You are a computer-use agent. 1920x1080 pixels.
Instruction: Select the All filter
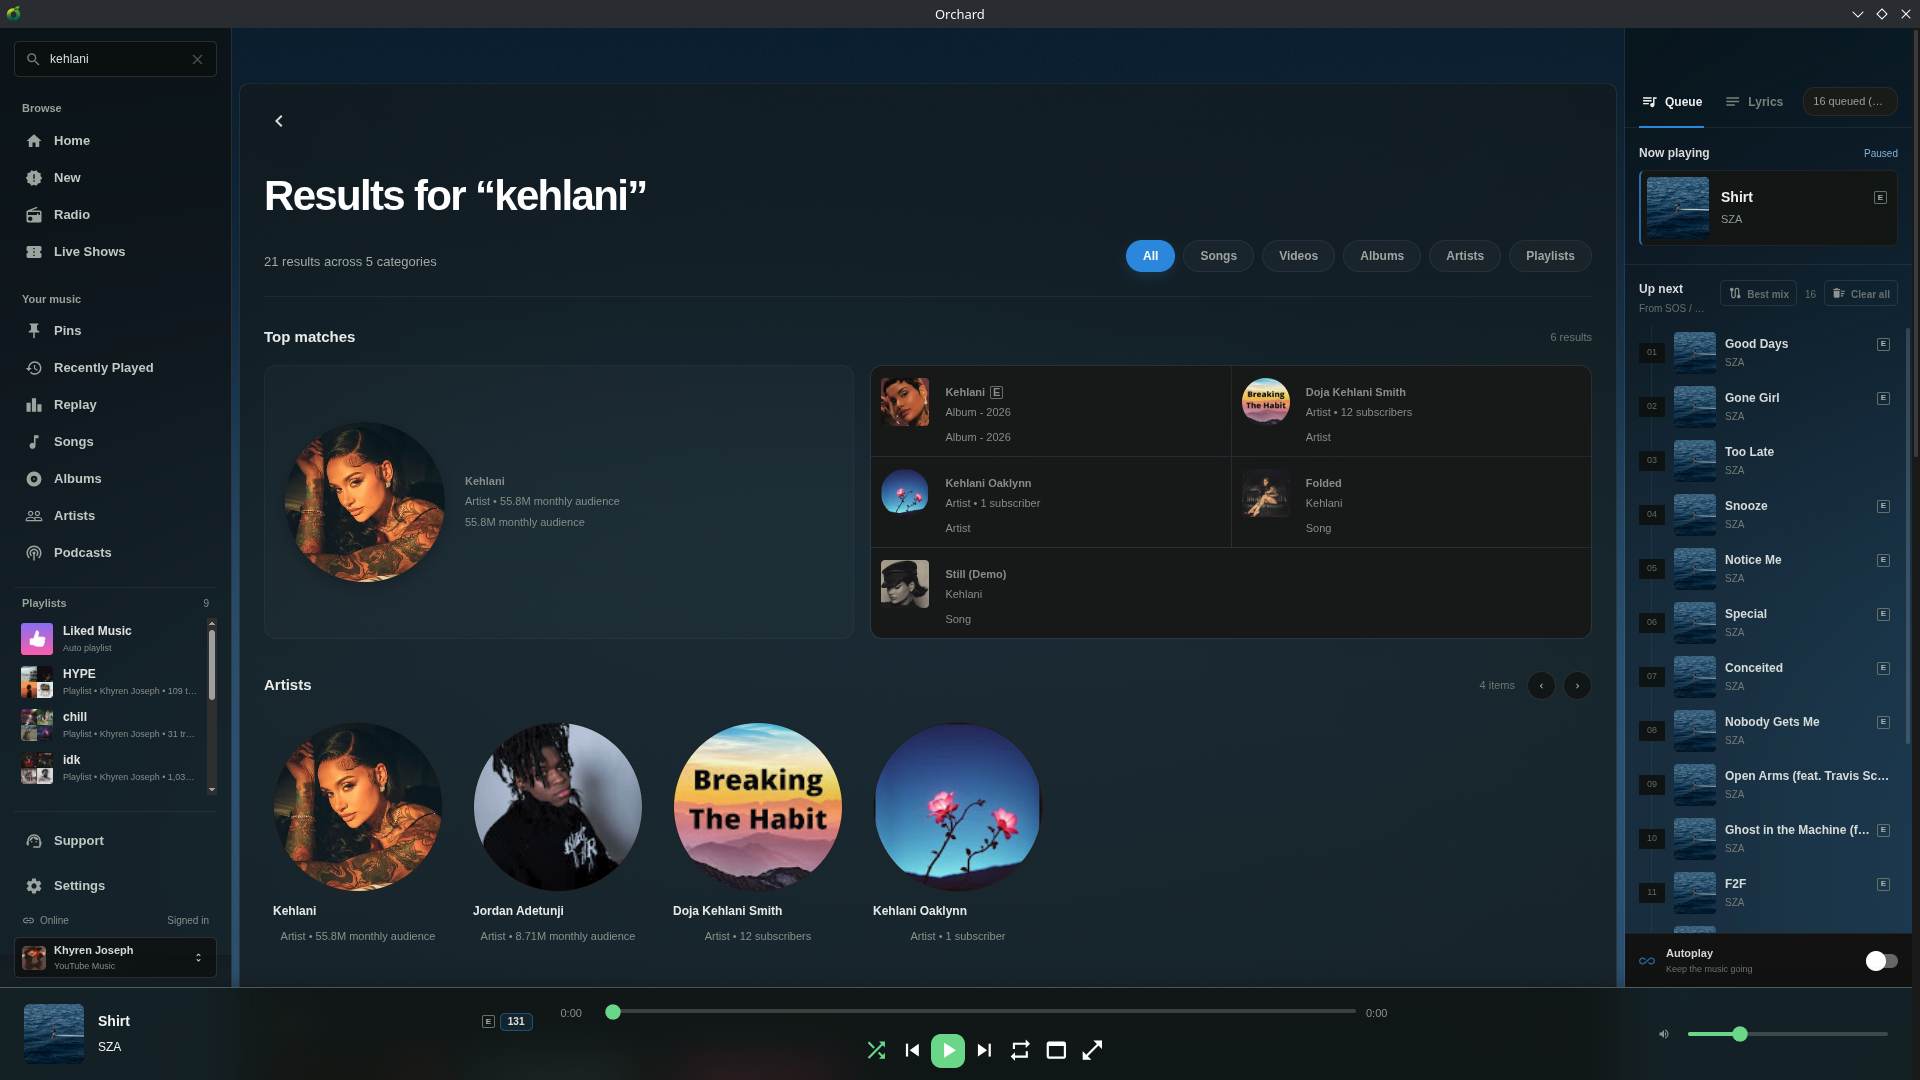1150,256
